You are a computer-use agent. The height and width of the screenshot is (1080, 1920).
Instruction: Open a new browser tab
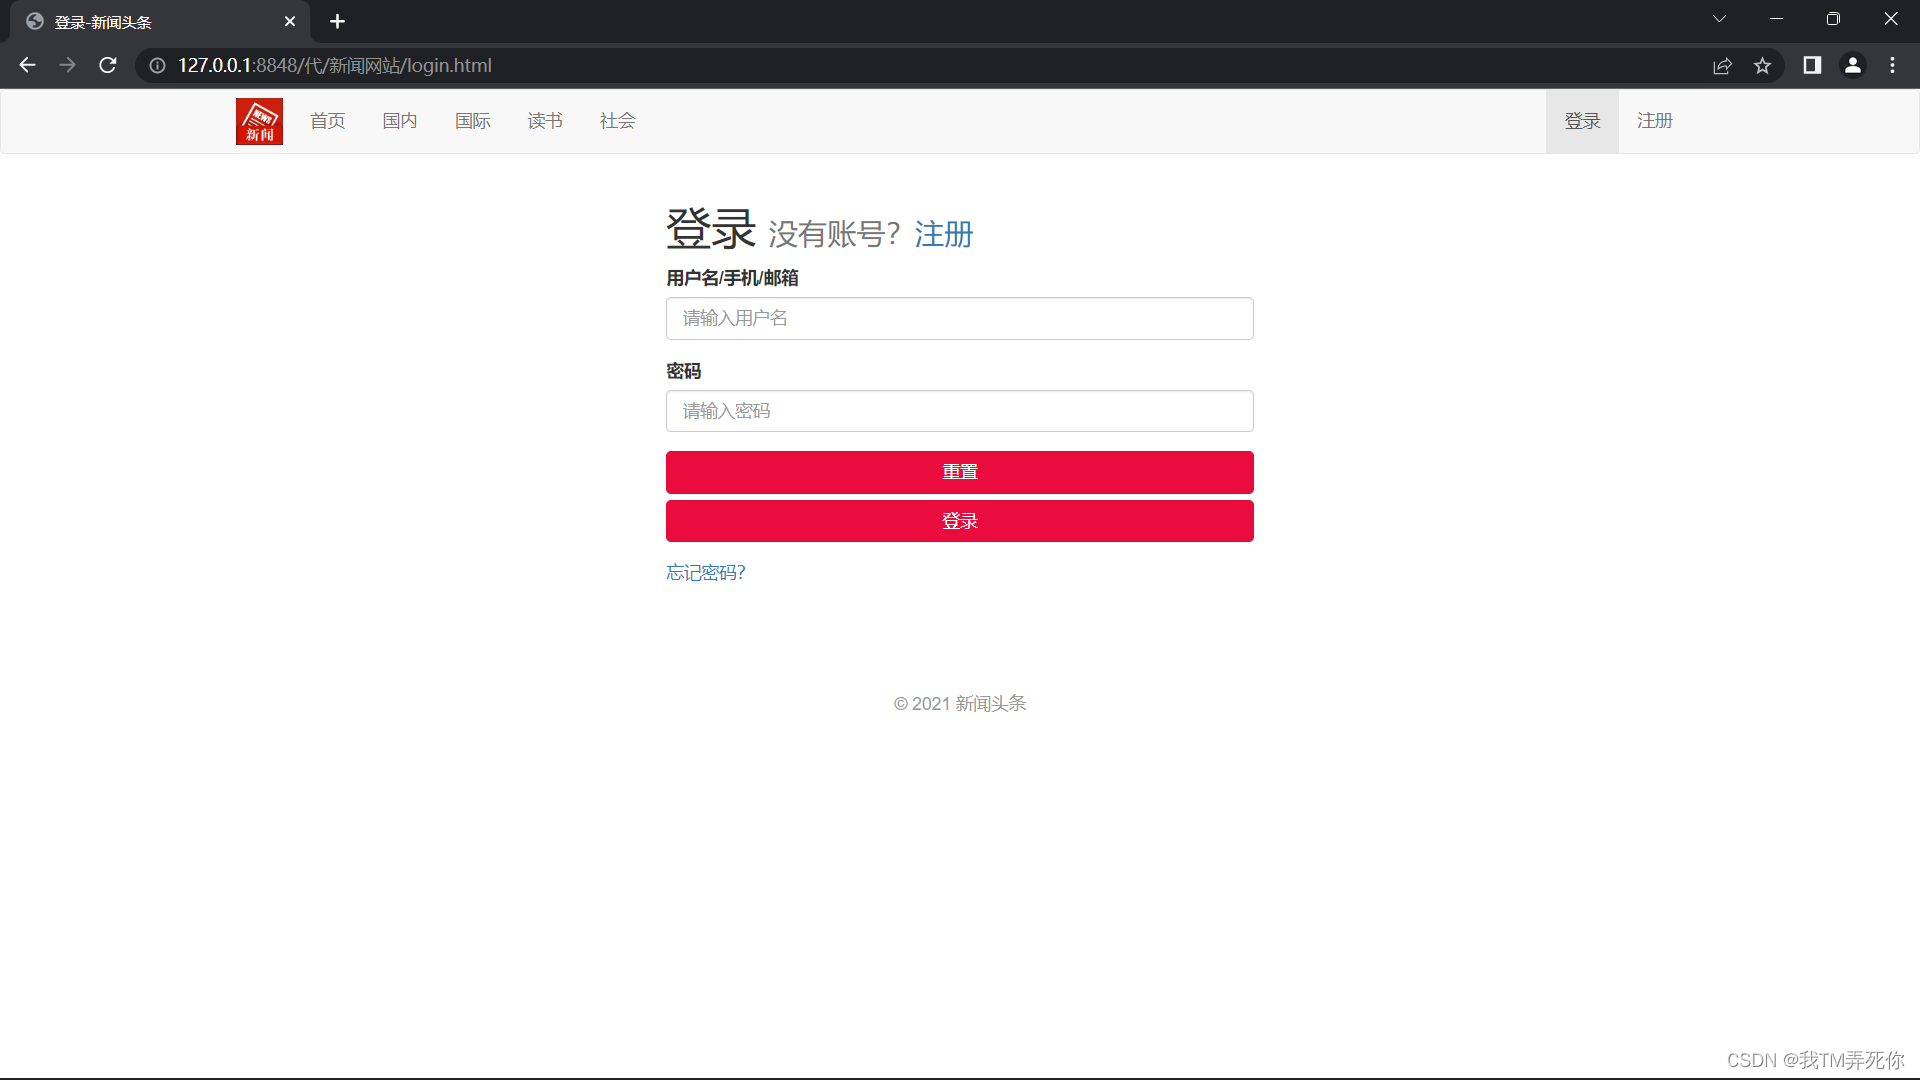click(337, 21)
